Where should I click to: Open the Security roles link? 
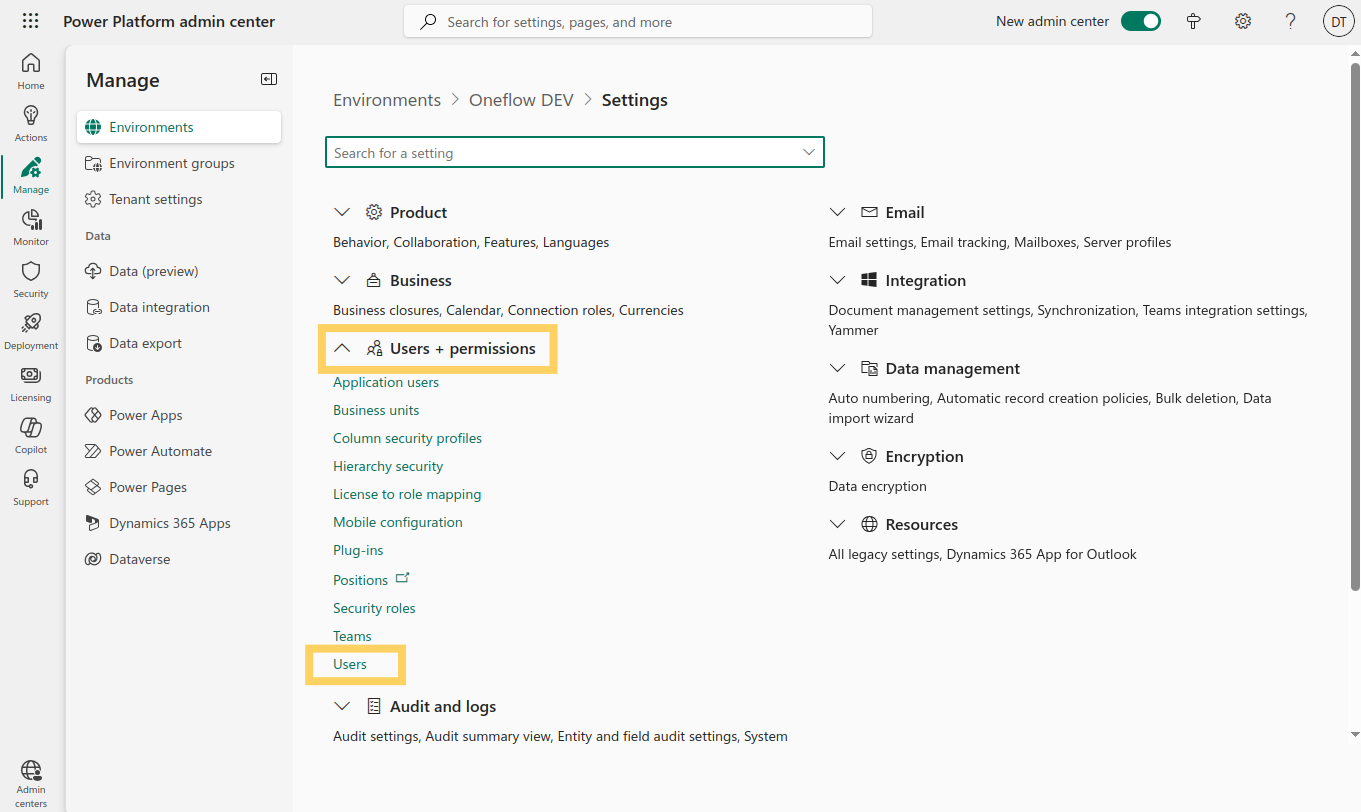coord(374,608)
